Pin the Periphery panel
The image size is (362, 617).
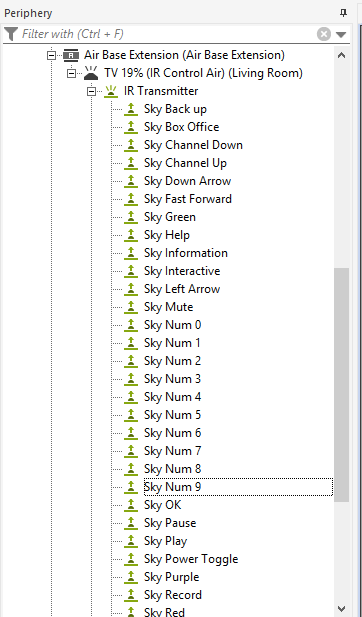click(343, 13)
